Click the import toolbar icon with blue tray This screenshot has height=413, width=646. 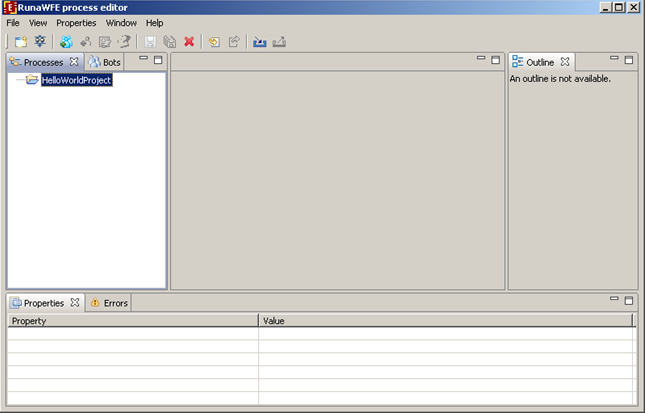(260, 42)
